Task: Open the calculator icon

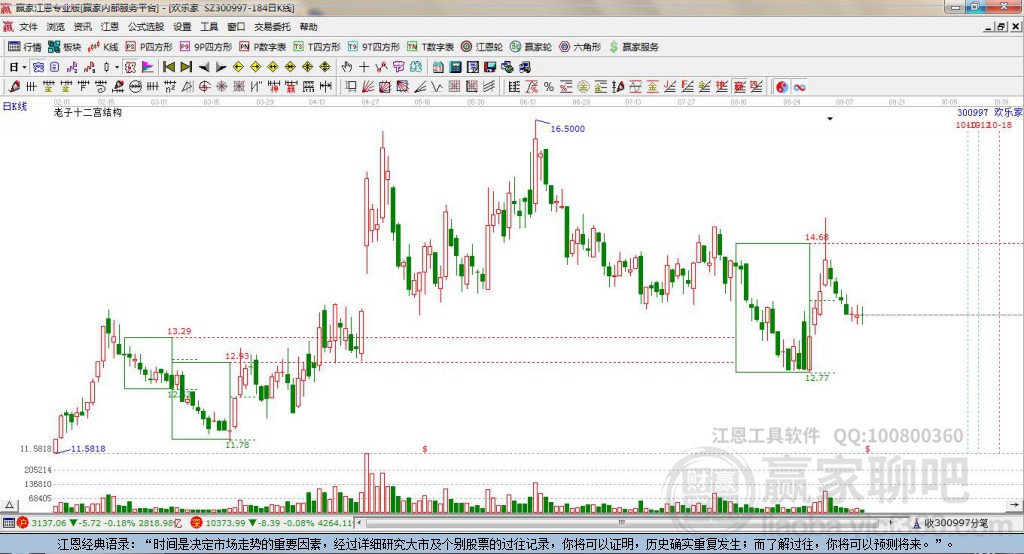Action: (x=455, y=67)
